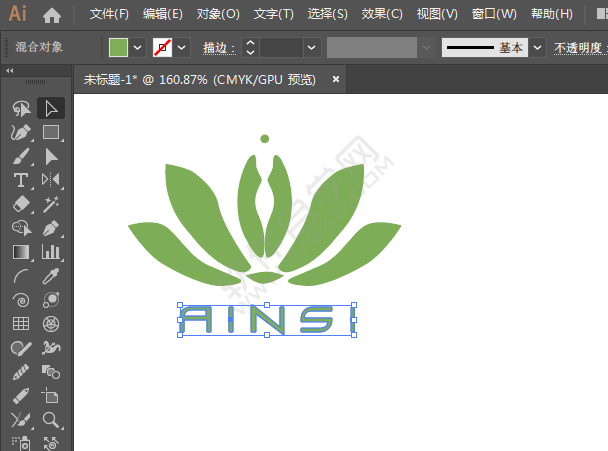608x451 pixels.
Task: Select the Column Graph tool
Action: coord(51,252)
